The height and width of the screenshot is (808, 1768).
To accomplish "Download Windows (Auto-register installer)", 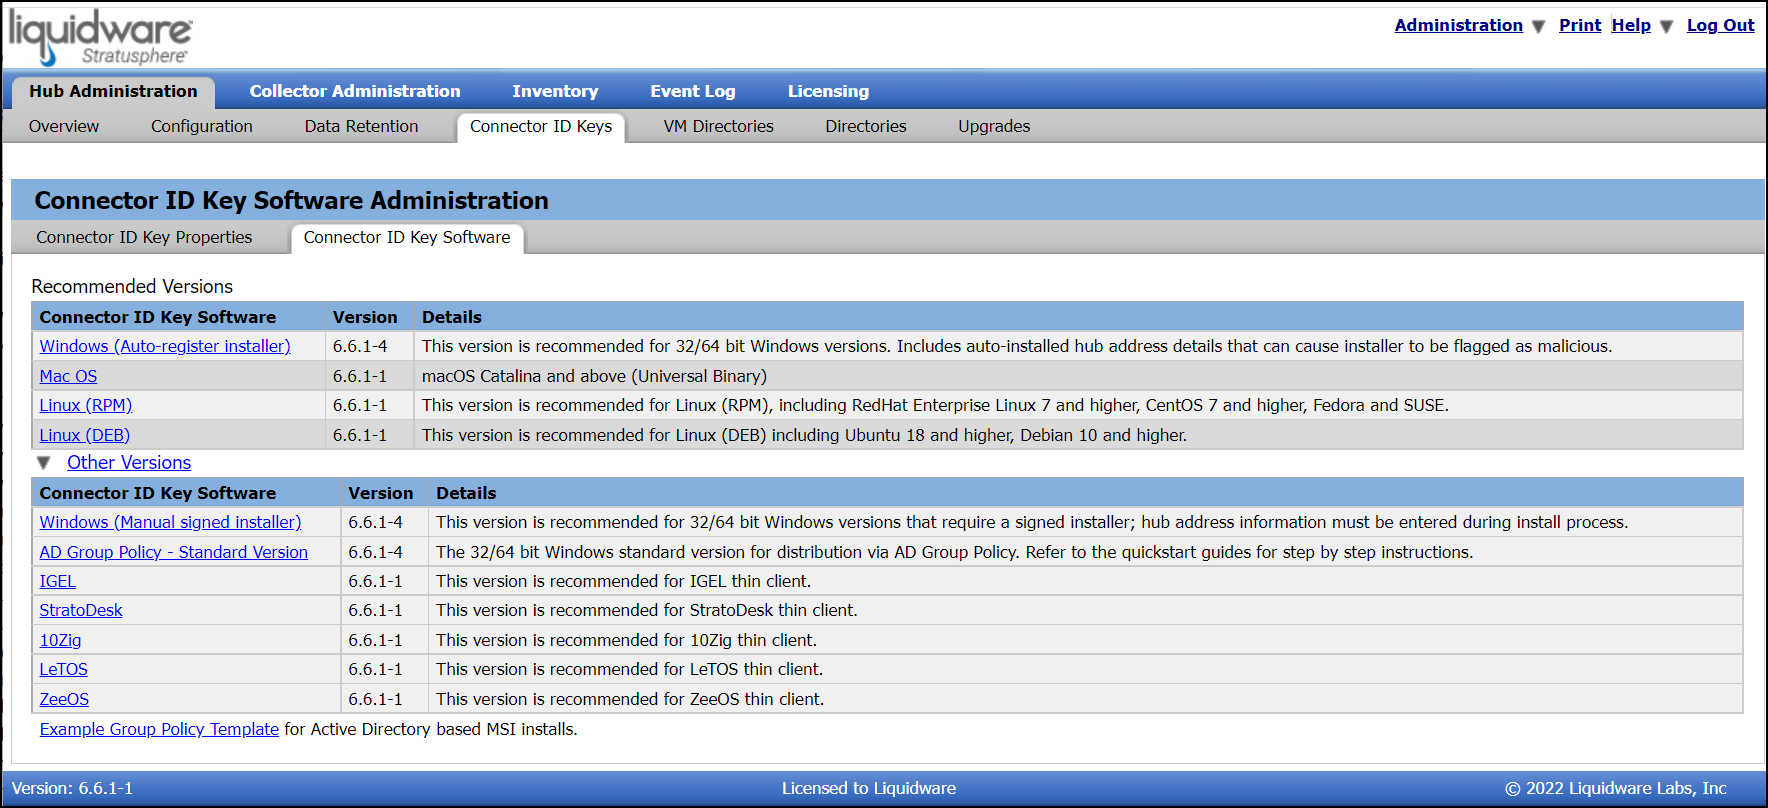I will [165, 346].
